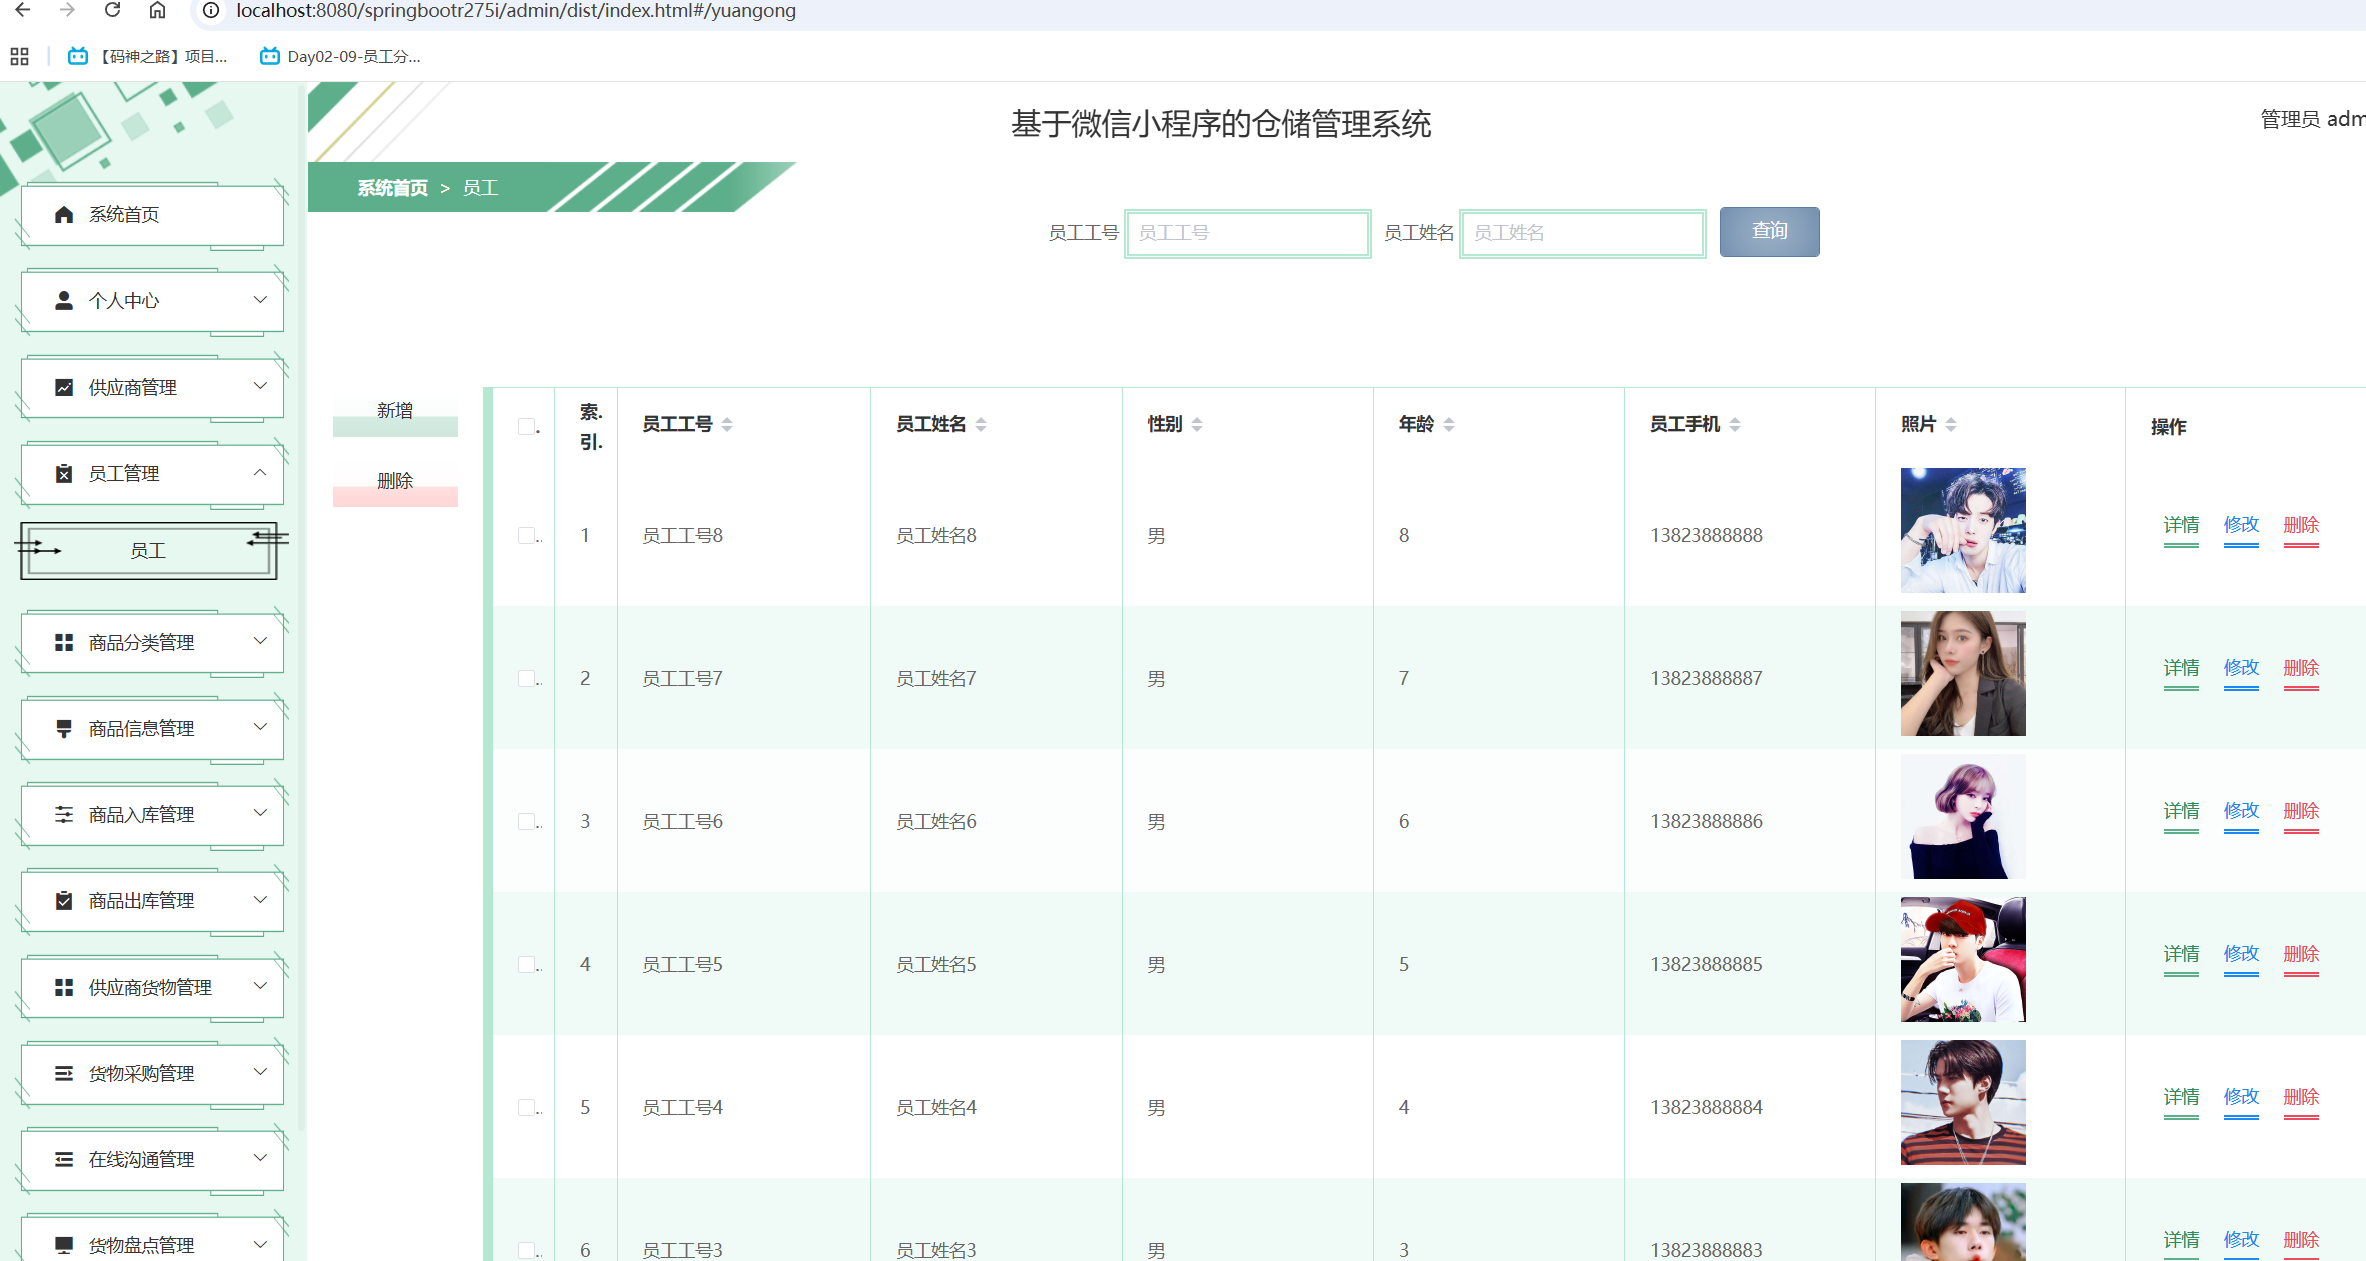Click the 查询 search button
The image size is (2366, 1261).
(x=1769, y=231)
